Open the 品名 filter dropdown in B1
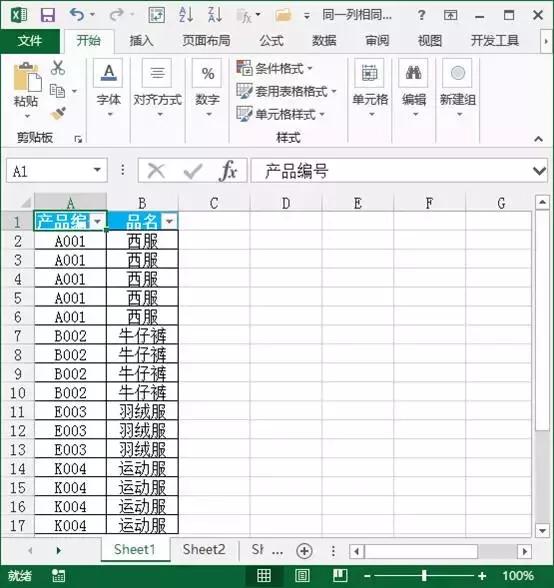 [170, 221]
